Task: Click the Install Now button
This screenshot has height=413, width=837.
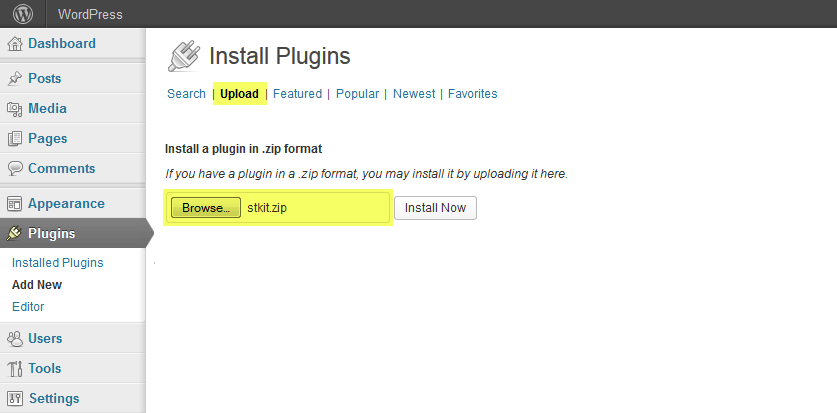Action: [x=435, y=208]
